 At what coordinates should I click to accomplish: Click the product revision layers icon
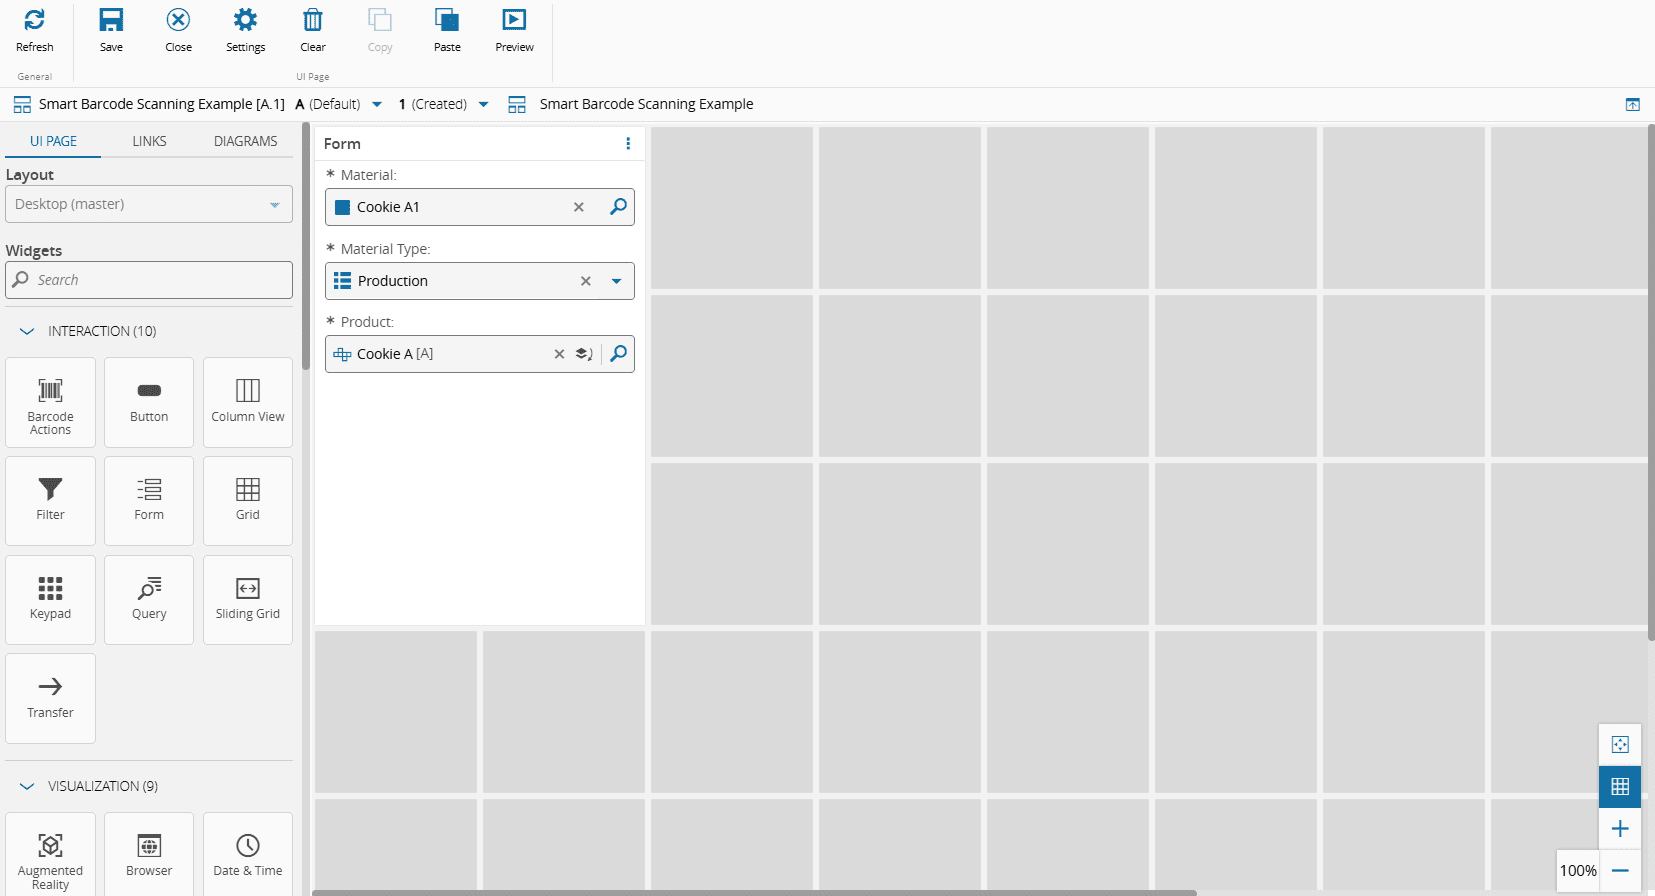coord(584,354)
